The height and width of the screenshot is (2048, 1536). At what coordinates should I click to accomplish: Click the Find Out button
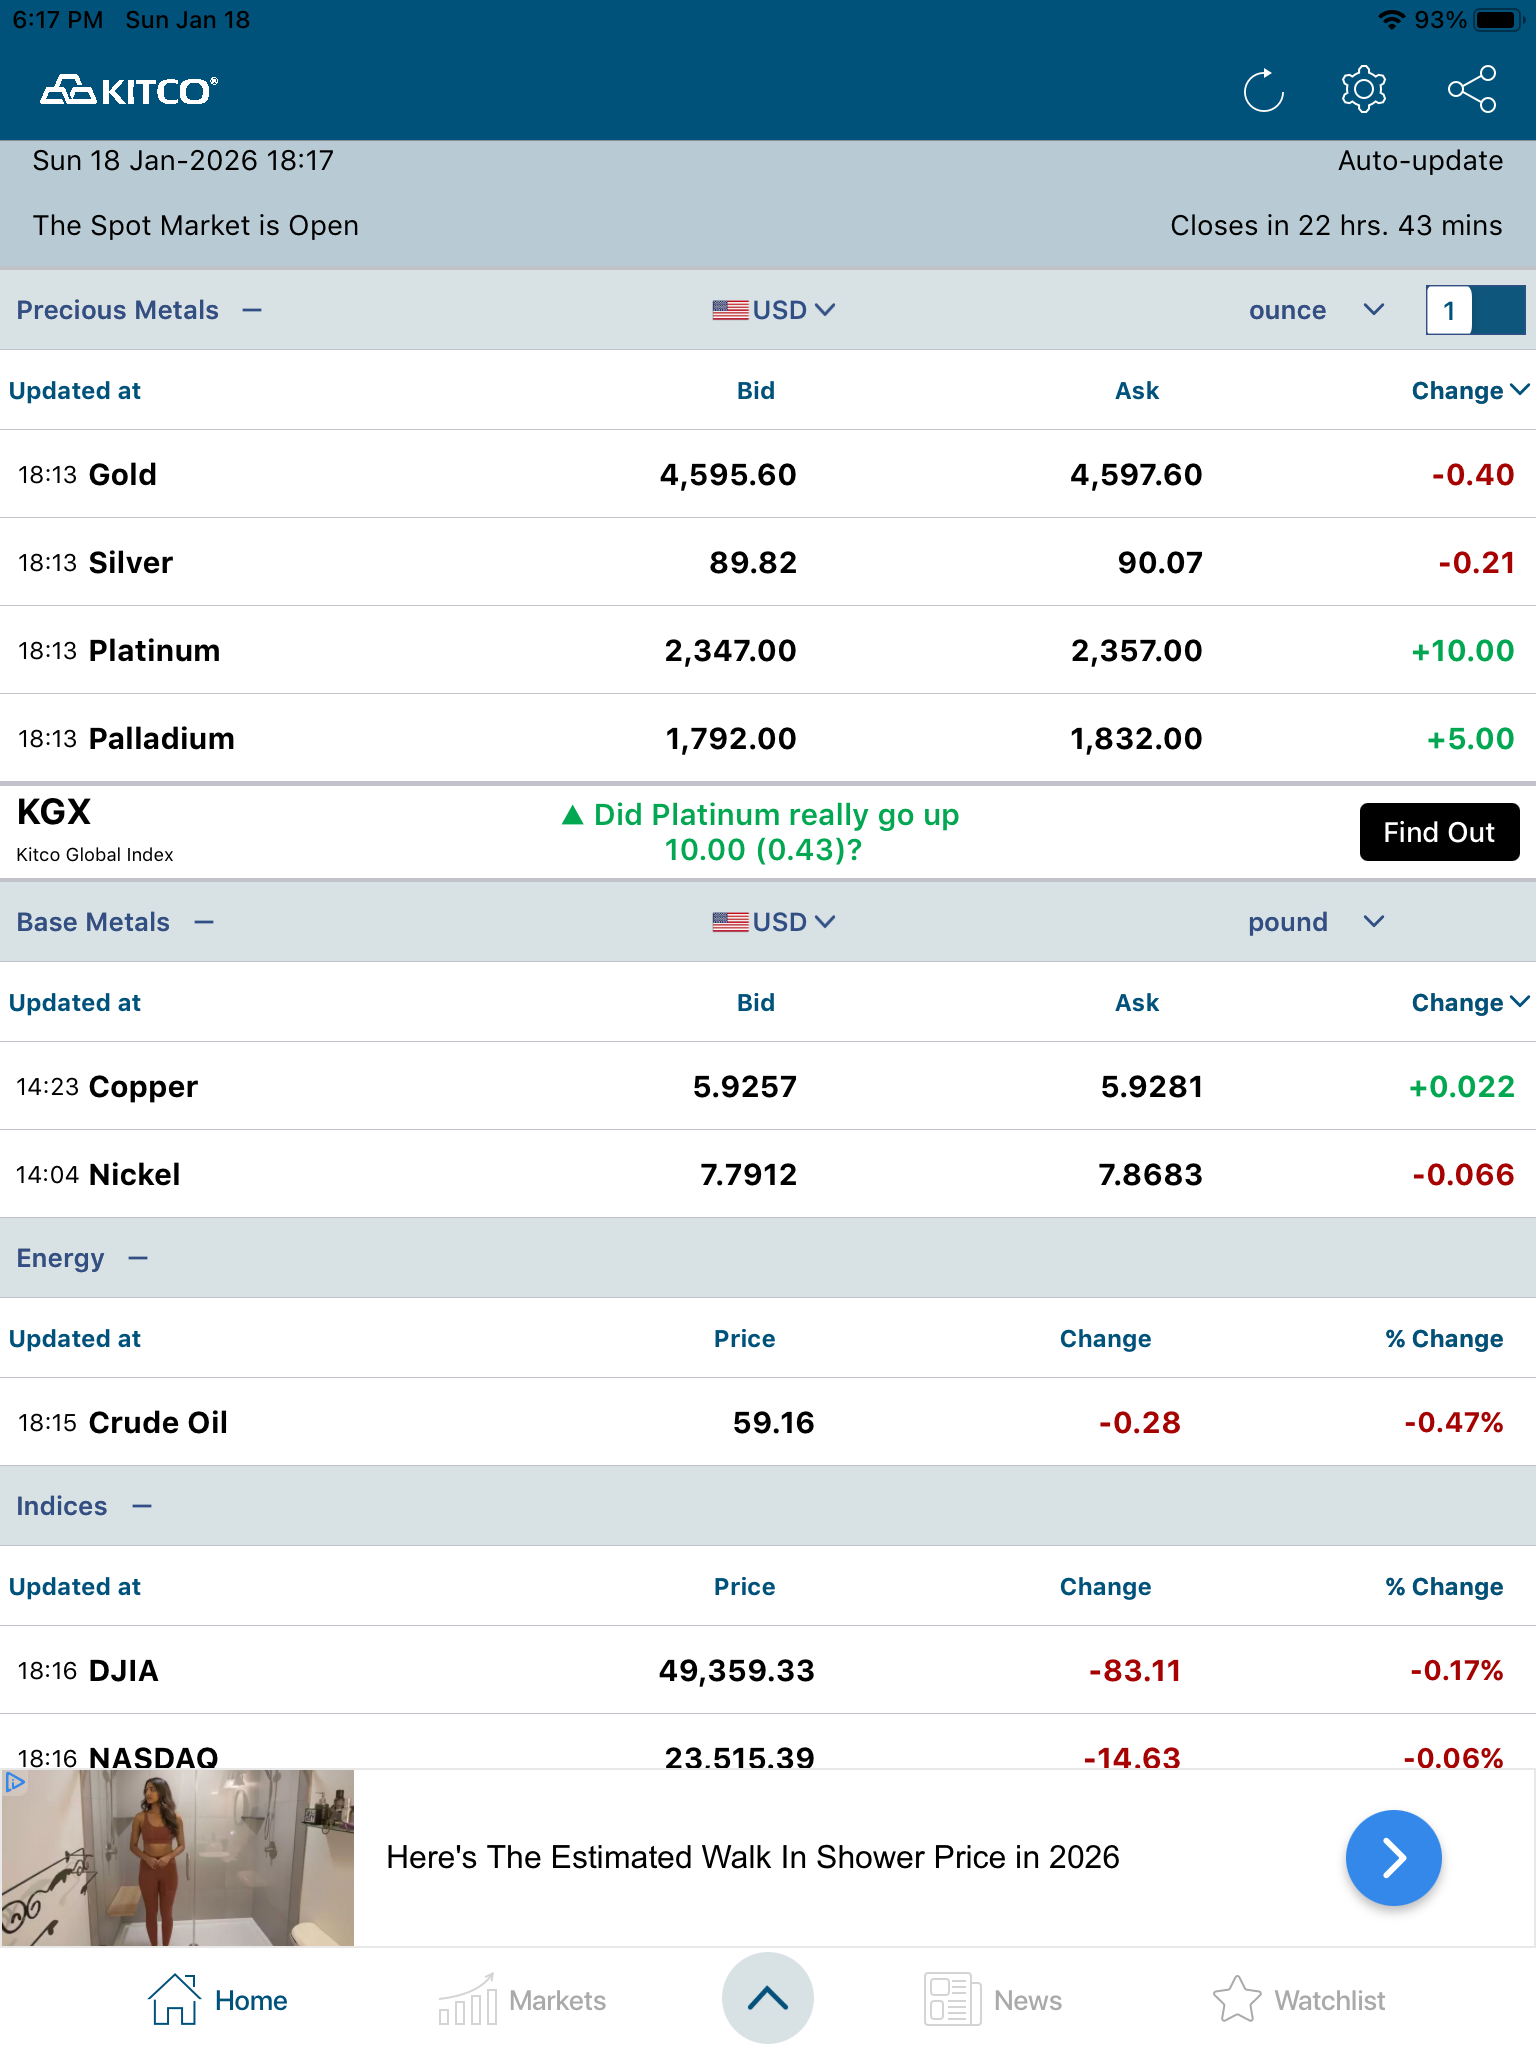click(1439, 832)
